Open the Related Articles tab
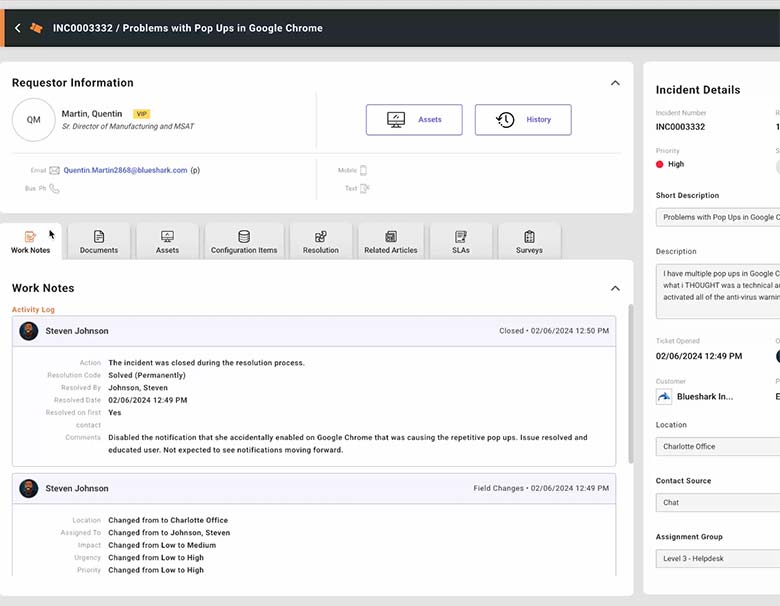 click(391, 242)
